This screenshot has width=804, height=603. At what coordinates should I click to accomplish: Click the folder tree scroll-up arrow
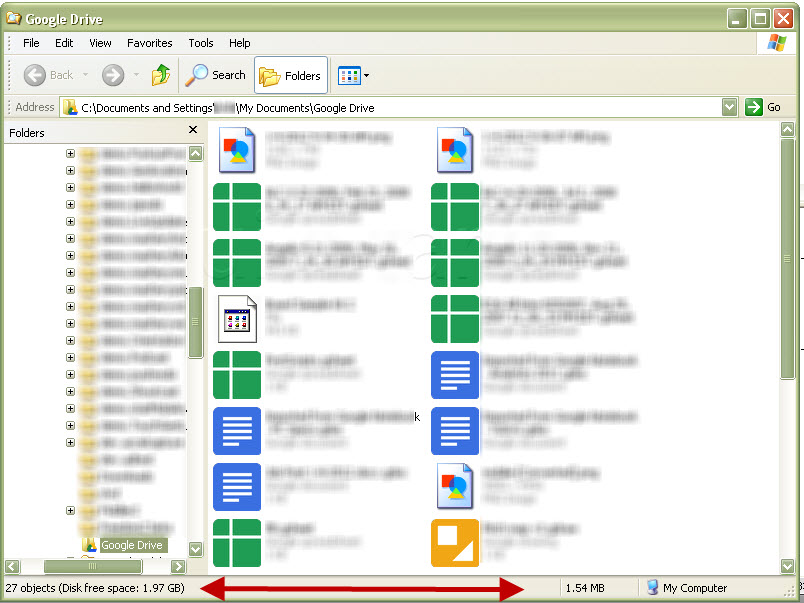coord(195,153)
